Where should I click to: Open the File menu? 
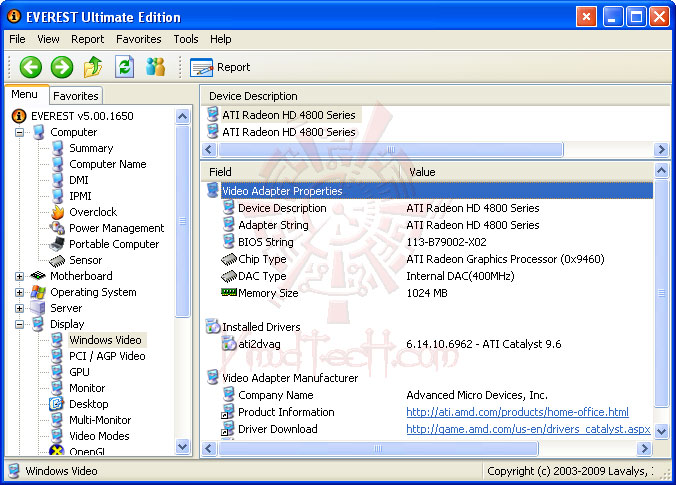17,39
